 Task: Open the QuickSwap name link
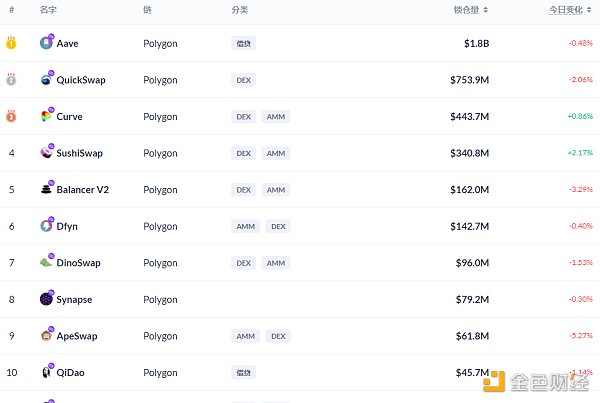click(81, 80)
